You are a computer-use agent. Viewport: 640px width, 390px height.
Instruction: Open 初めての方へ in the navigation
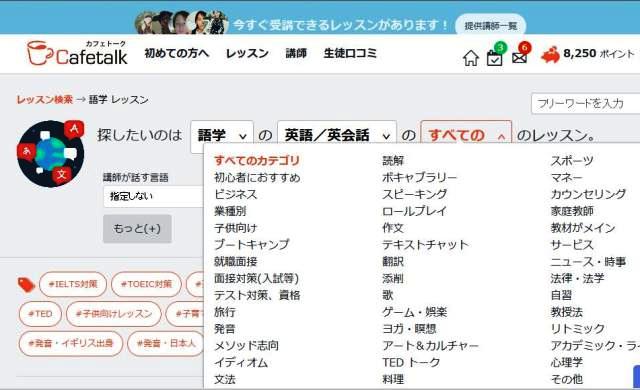[x=177, y=53]
